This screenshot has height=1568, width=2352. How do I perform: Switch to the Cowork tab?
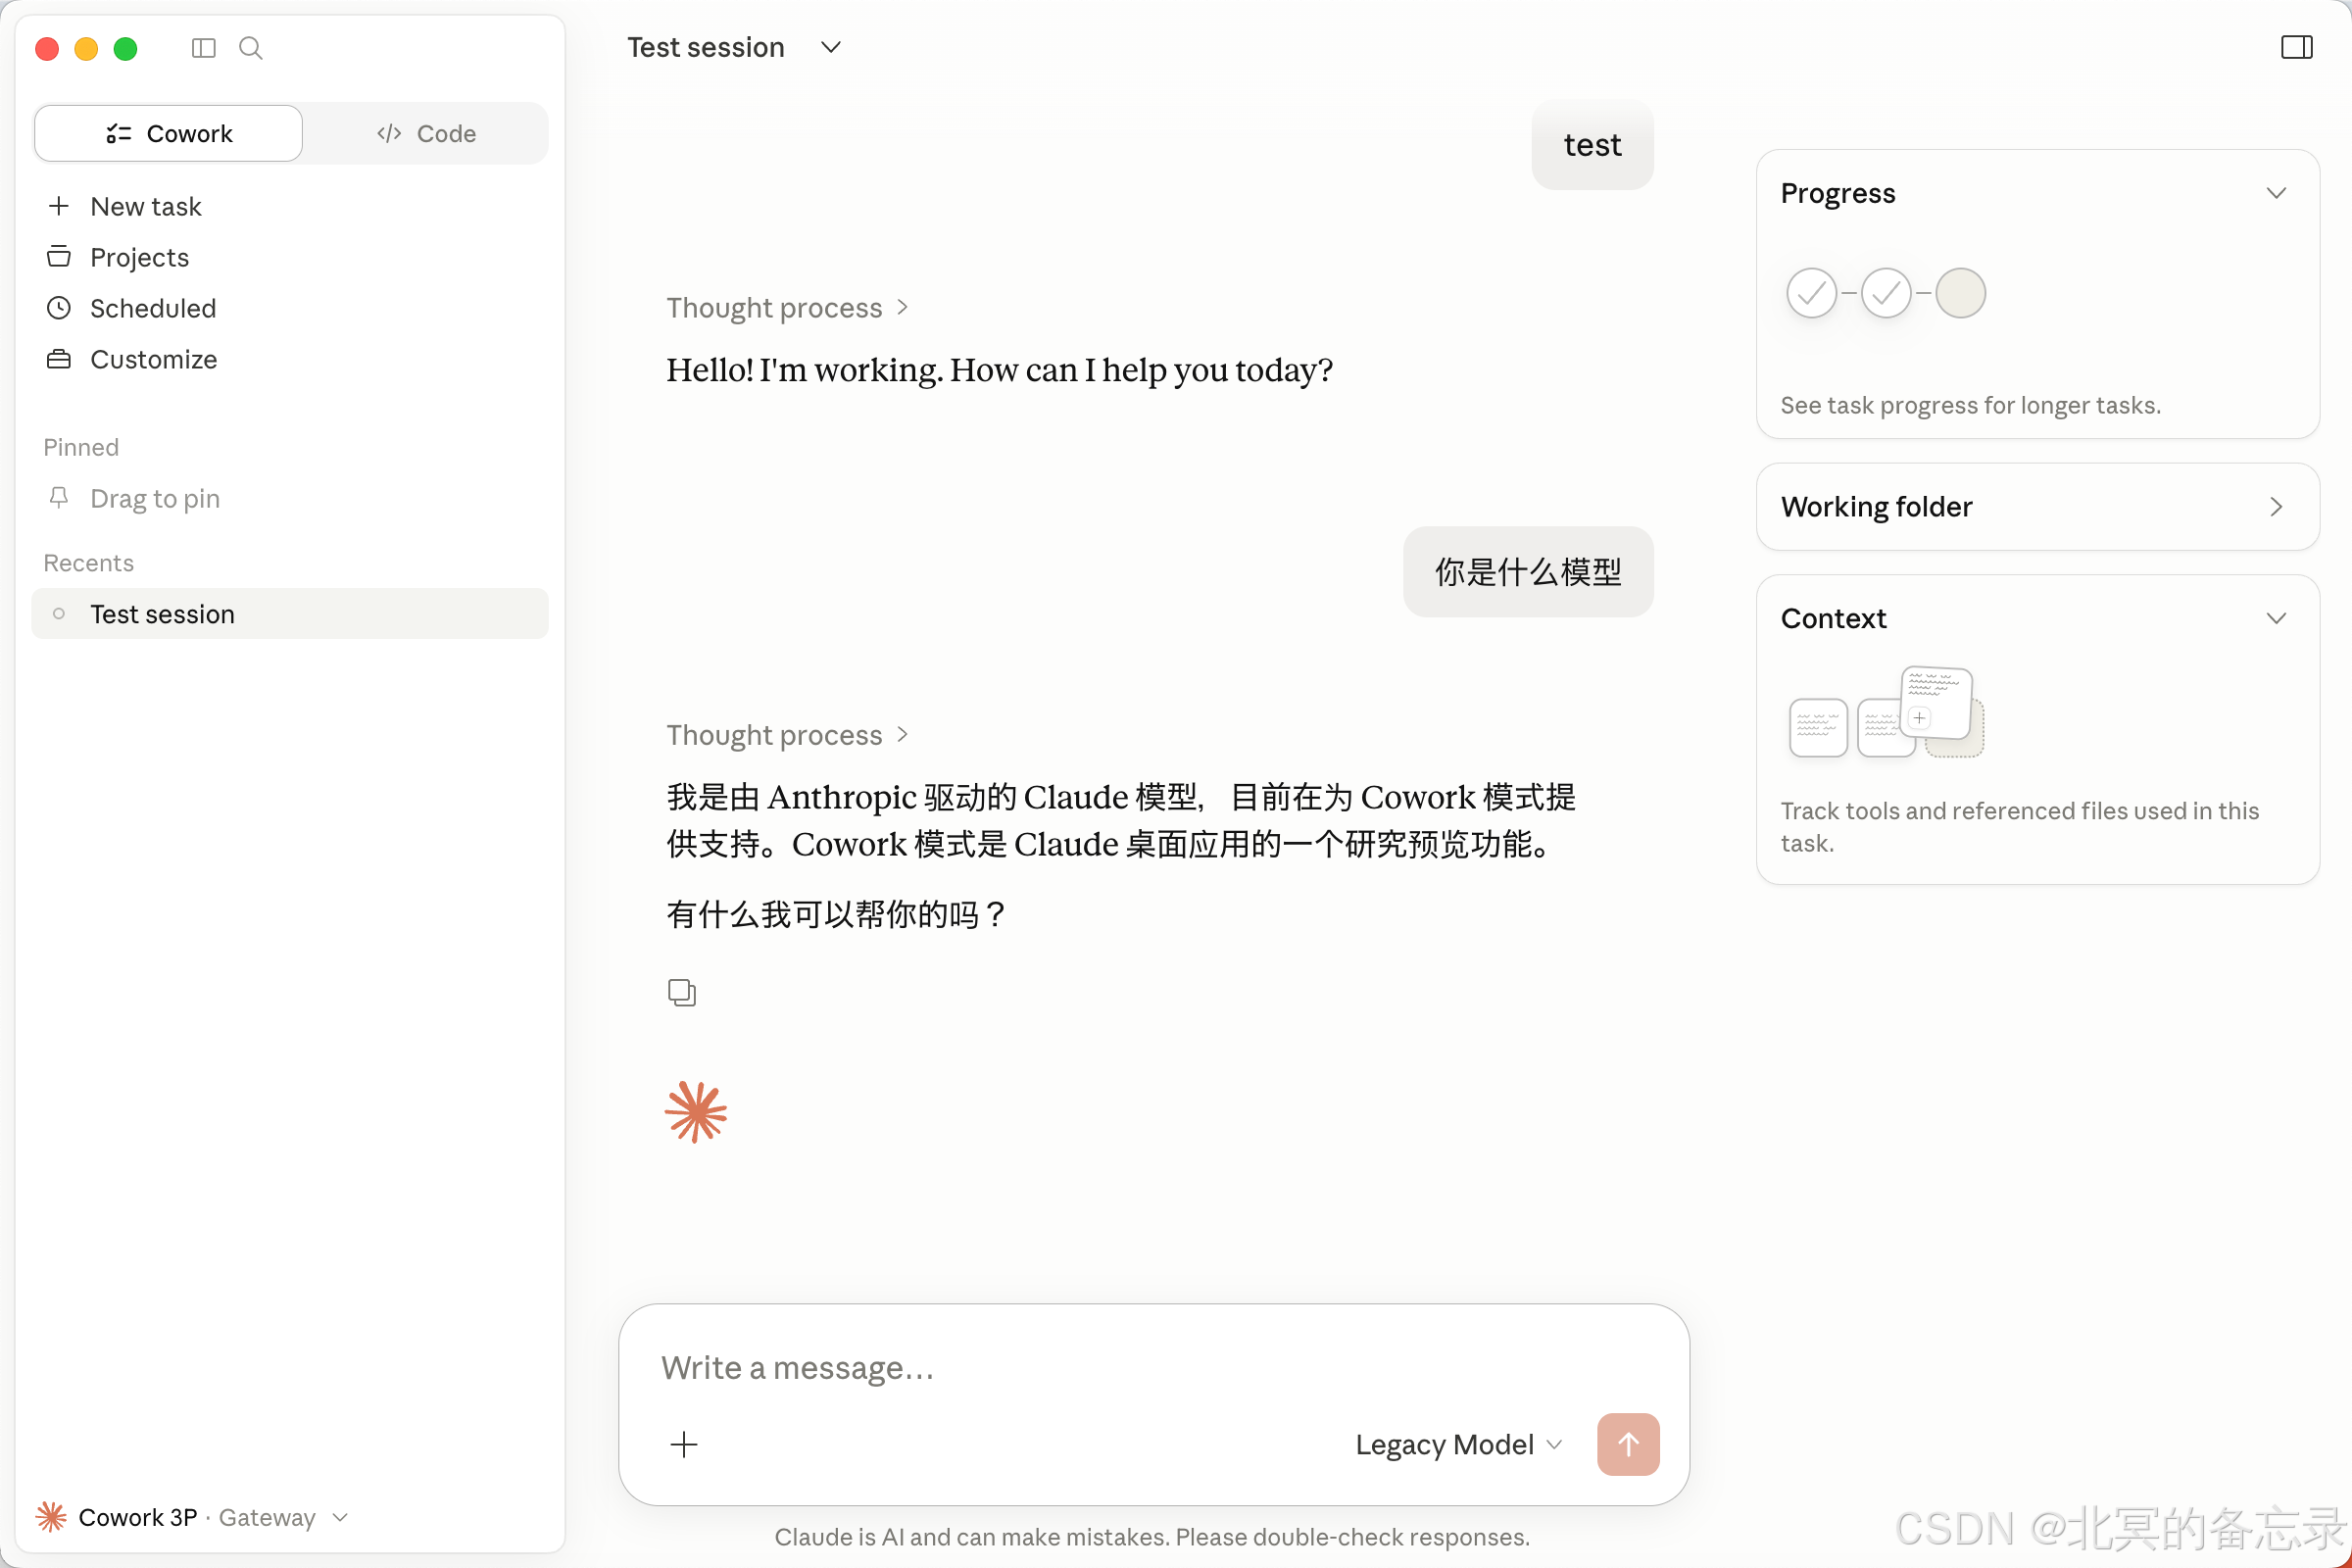pyautogui.click(x=168, y=133)
